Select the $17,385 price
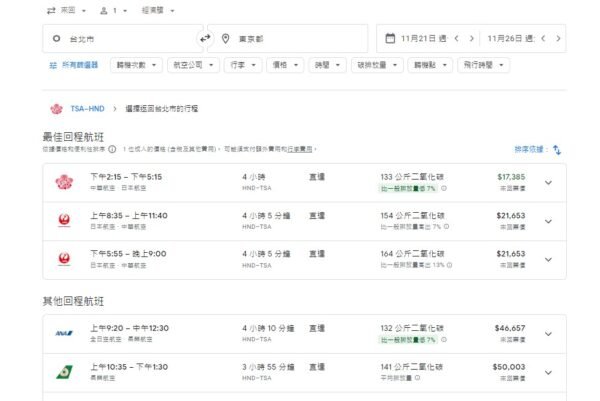Screen dimensions: 600x401 click(x=511, y=177)
